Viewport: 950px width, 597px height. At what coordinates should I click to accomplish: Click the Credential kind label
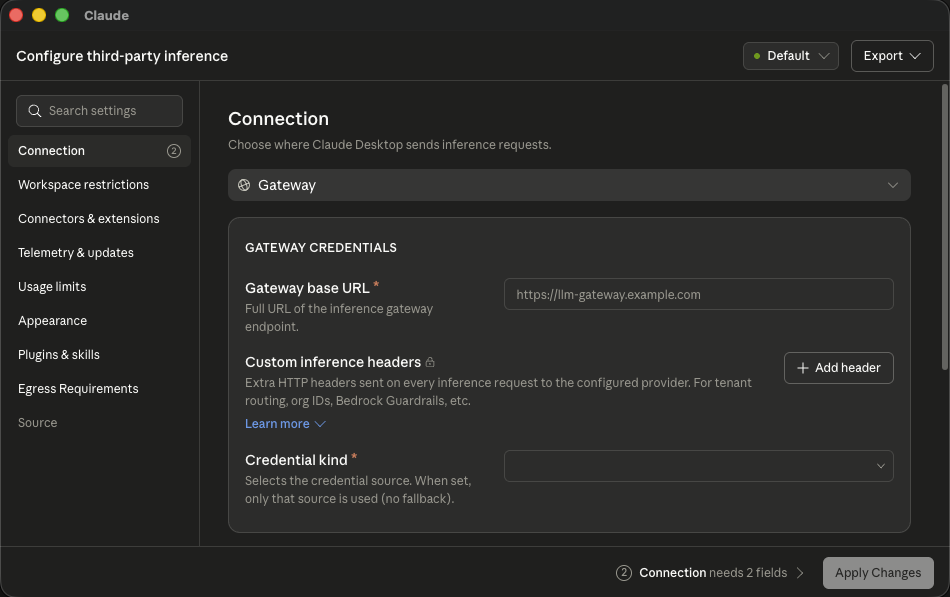[x=296, y=460]
